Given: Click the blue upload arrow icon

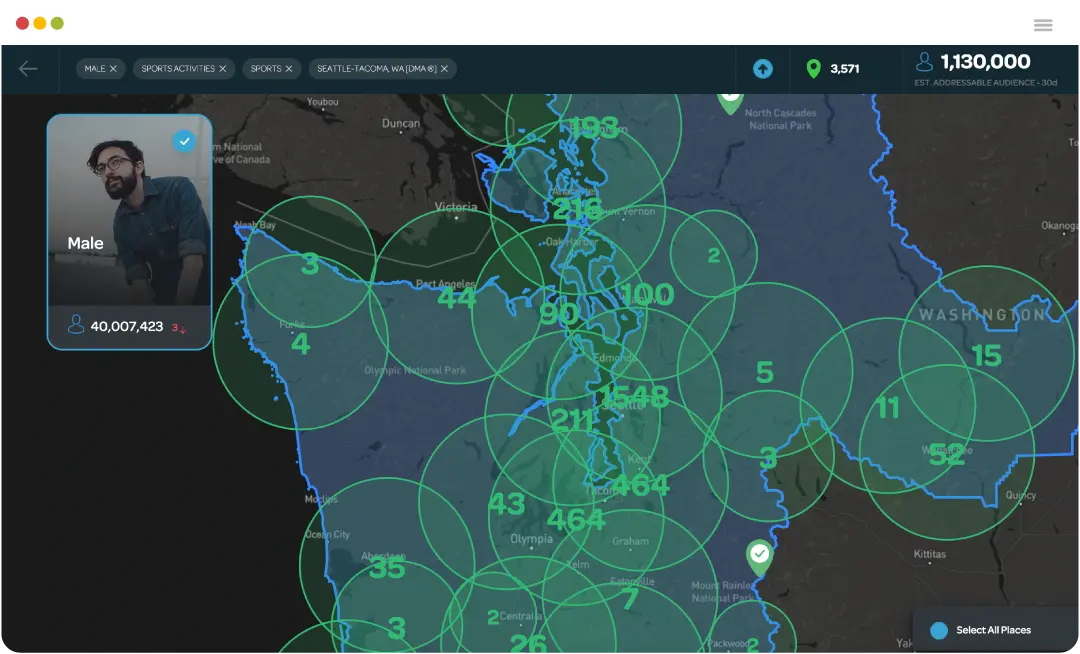Looking at the screenshot, I should pyautogui.click(x=762, y=69).
